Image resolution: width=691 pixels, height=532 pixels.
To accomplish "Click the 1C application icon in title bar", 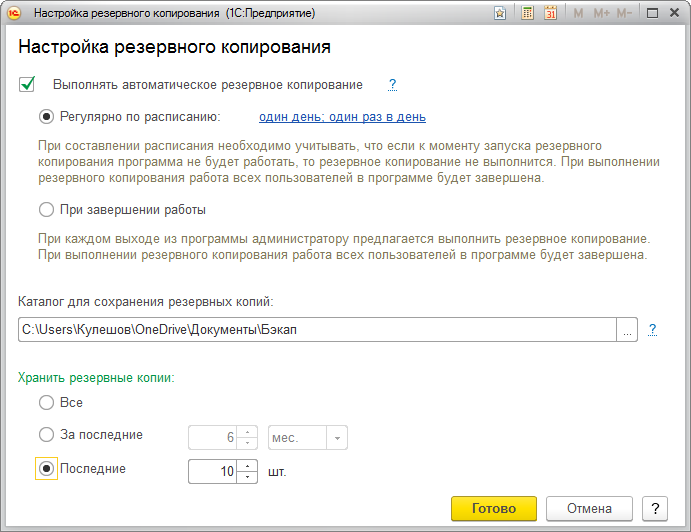I will pyautogui.click(x=15, y=14).
